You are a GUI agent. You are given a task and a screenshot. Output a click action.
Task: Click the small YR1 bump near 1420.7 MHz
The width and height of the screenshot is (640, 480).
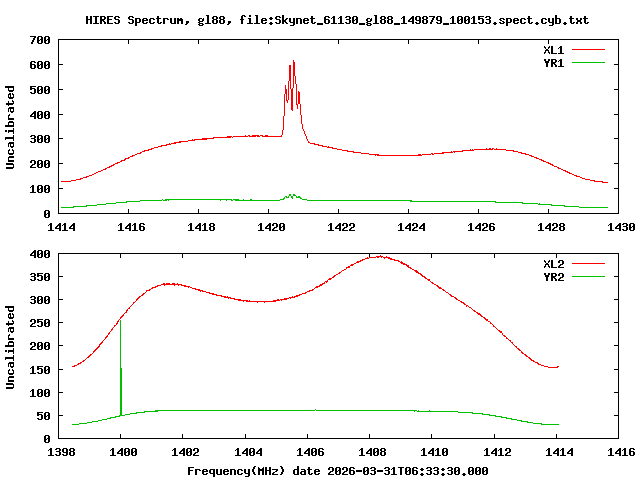(291, 196)
